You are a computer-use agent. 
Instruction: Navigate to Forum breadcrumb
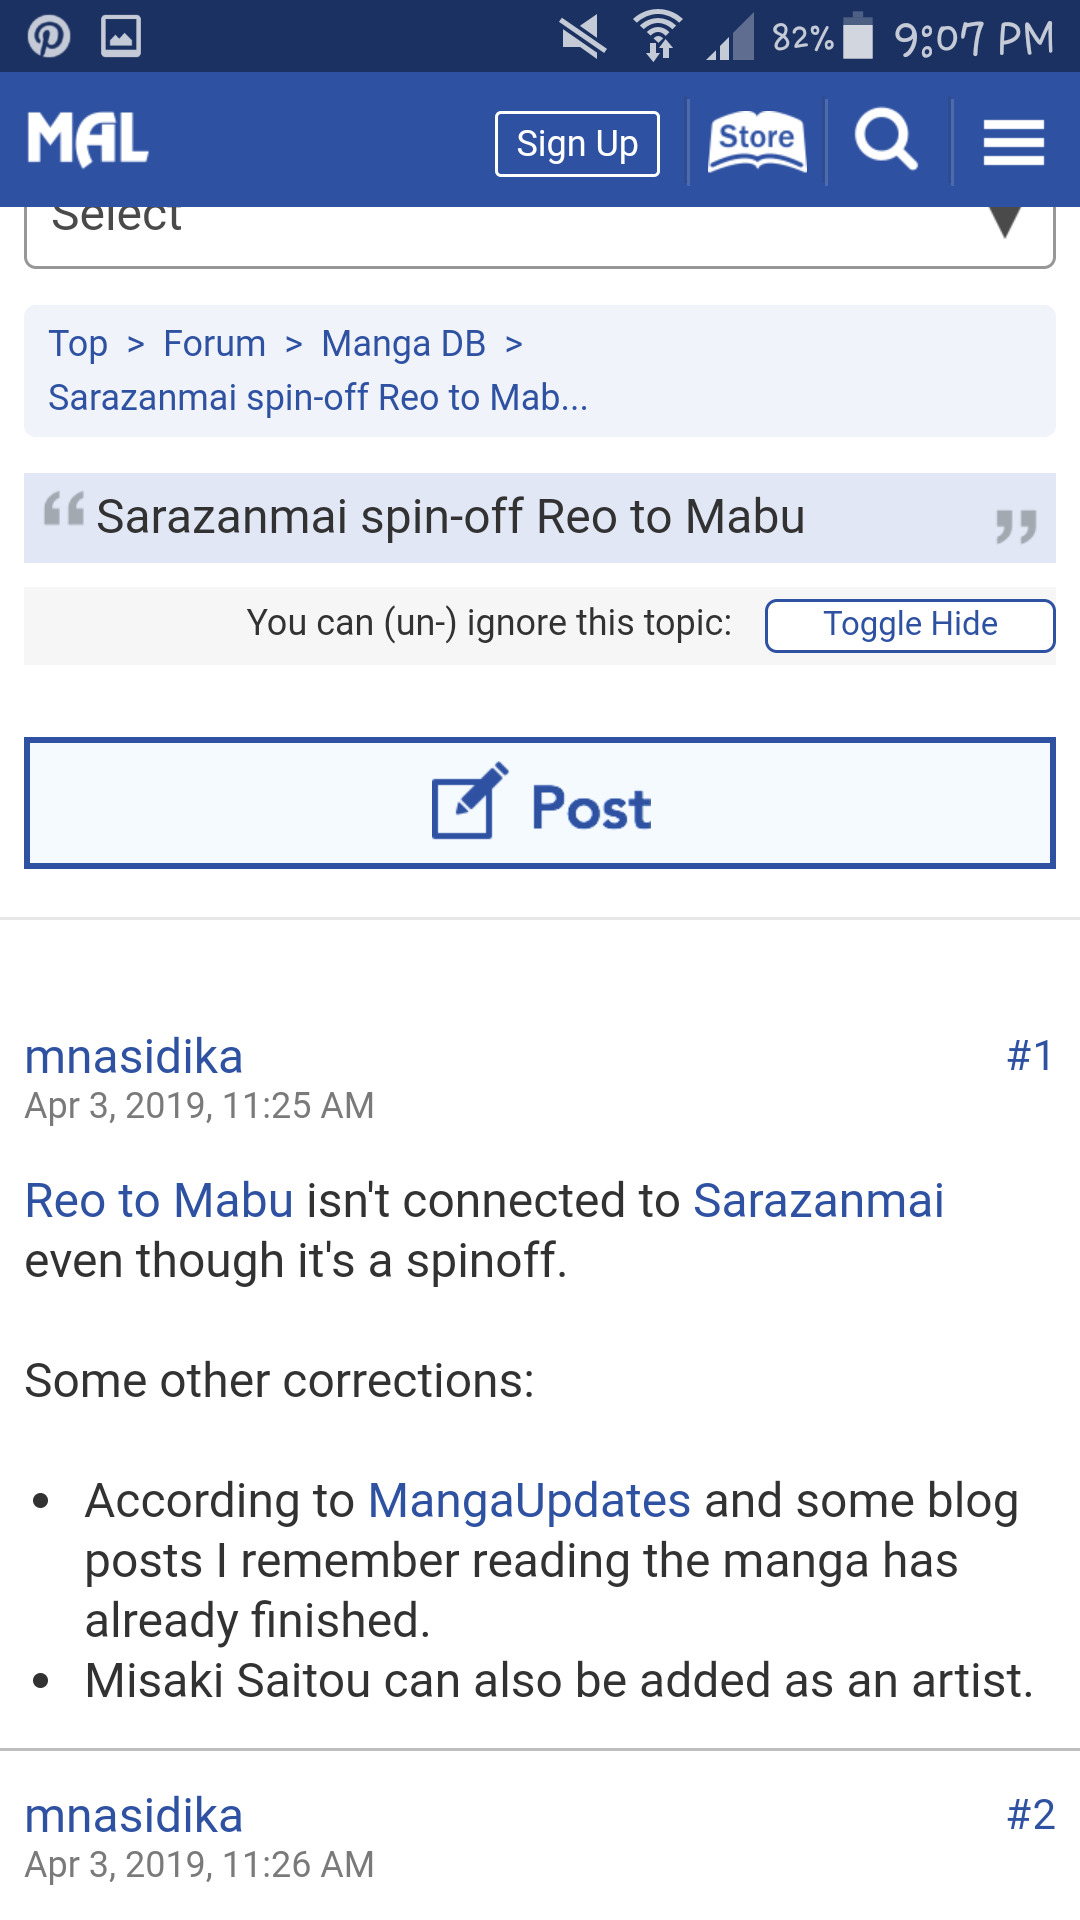click(x=214, y=344)
